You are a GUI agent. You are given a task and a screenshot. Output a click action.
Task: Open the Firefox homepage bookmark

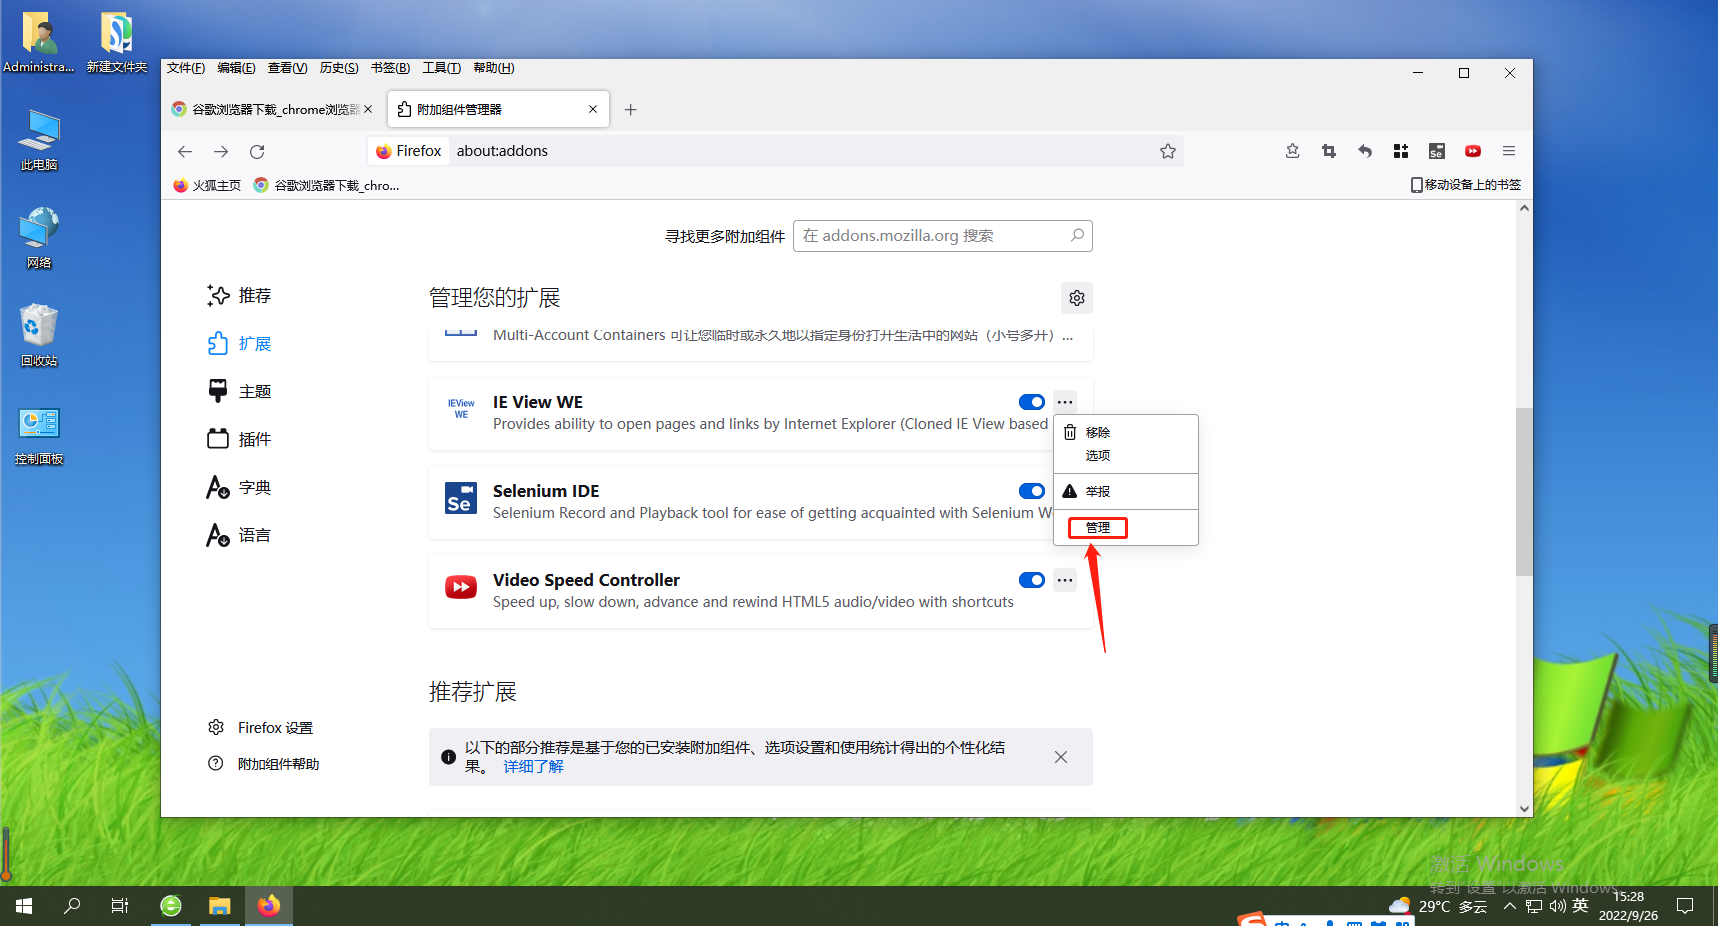pyautogui.click(x=207, y=185)
